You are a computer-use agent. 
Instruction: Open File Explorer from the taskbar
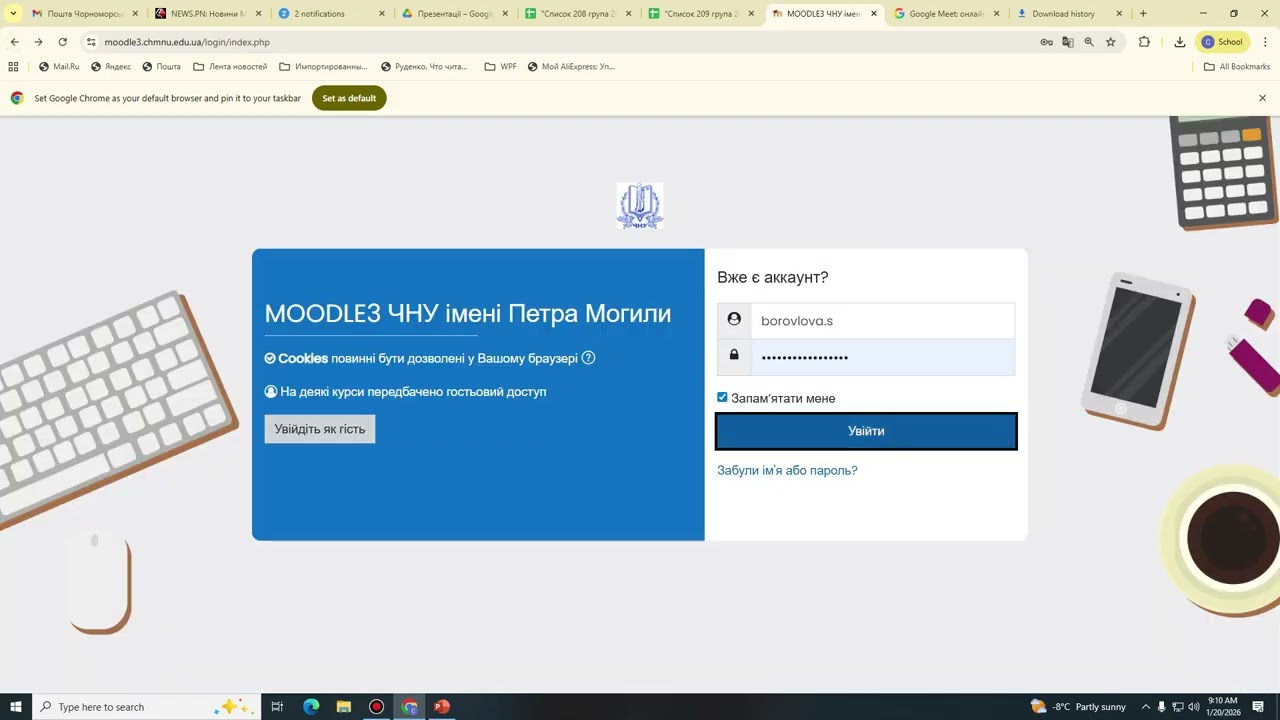343,707
